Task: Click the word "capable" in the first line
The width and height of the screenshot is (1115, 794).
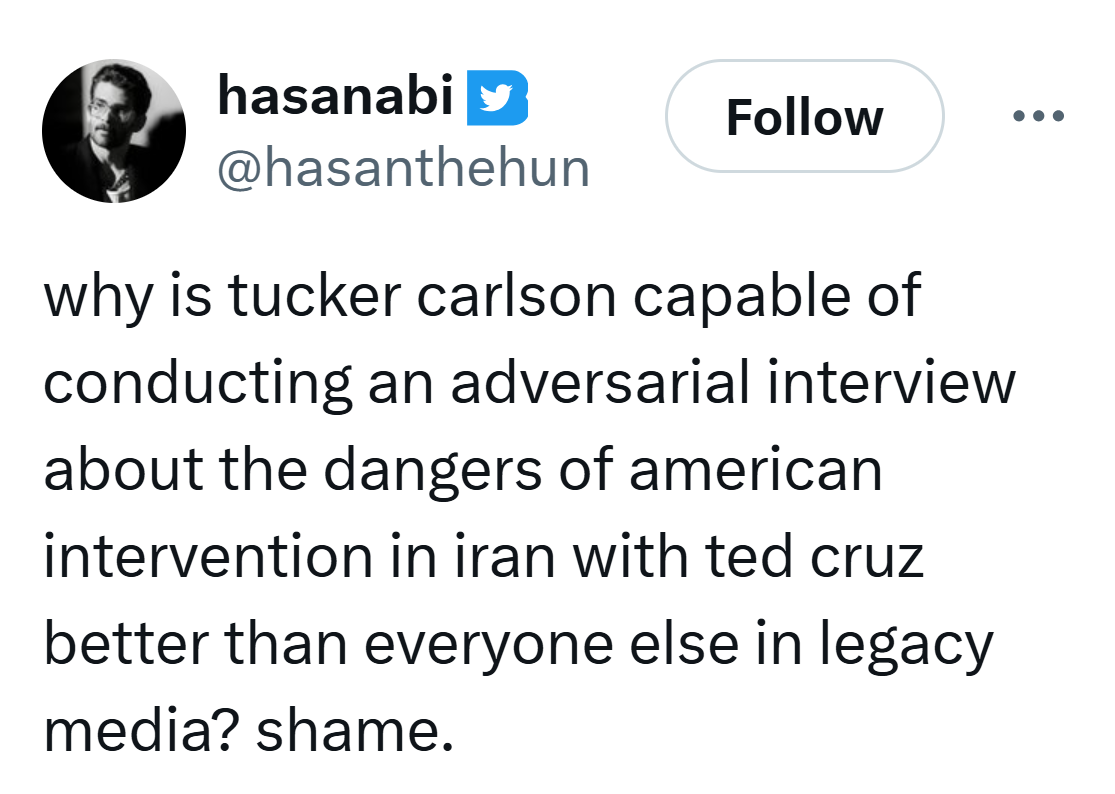Action: 742,297
